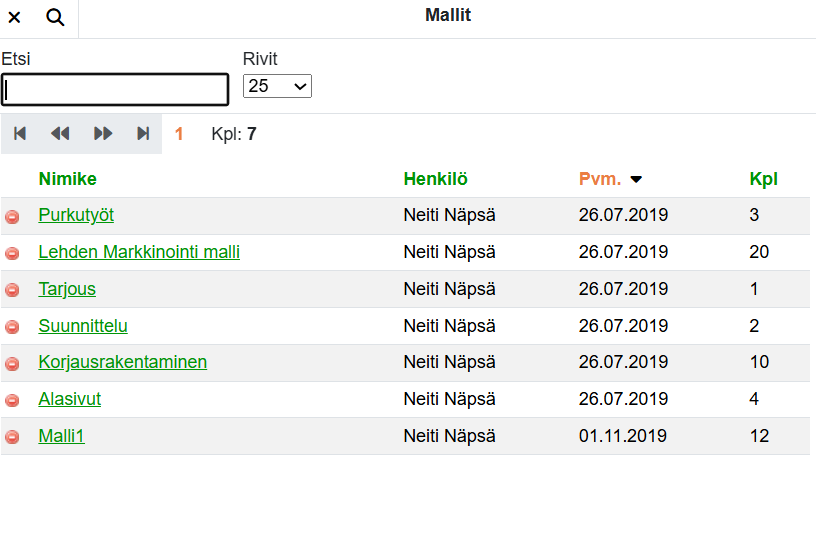
Task: Toggle sort arrow next to Pvm.
Action: coord(636,180)
